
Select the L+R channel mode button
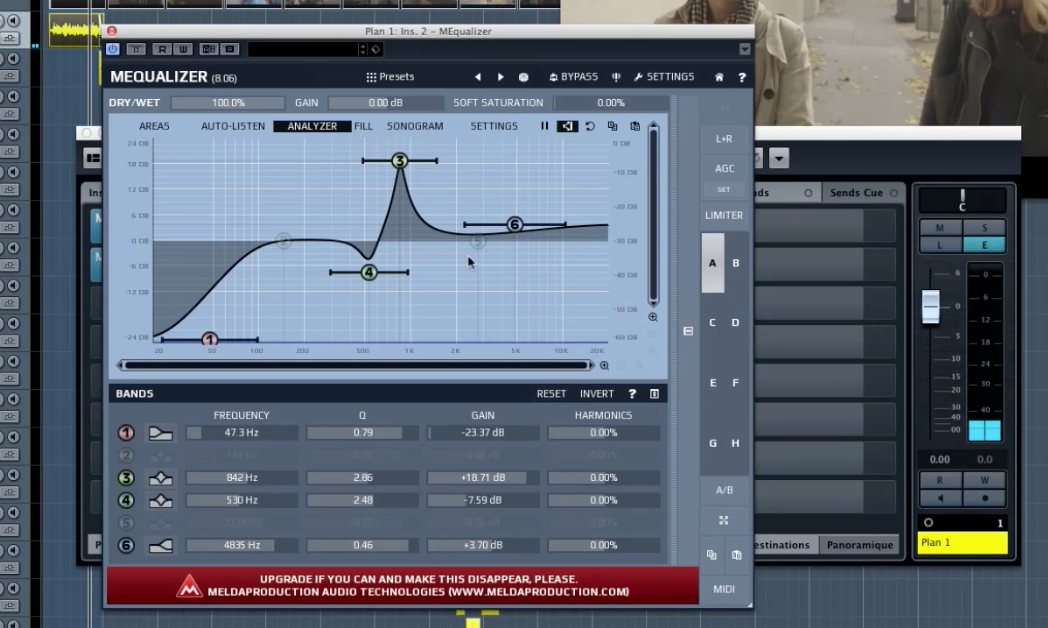point(724,139)
